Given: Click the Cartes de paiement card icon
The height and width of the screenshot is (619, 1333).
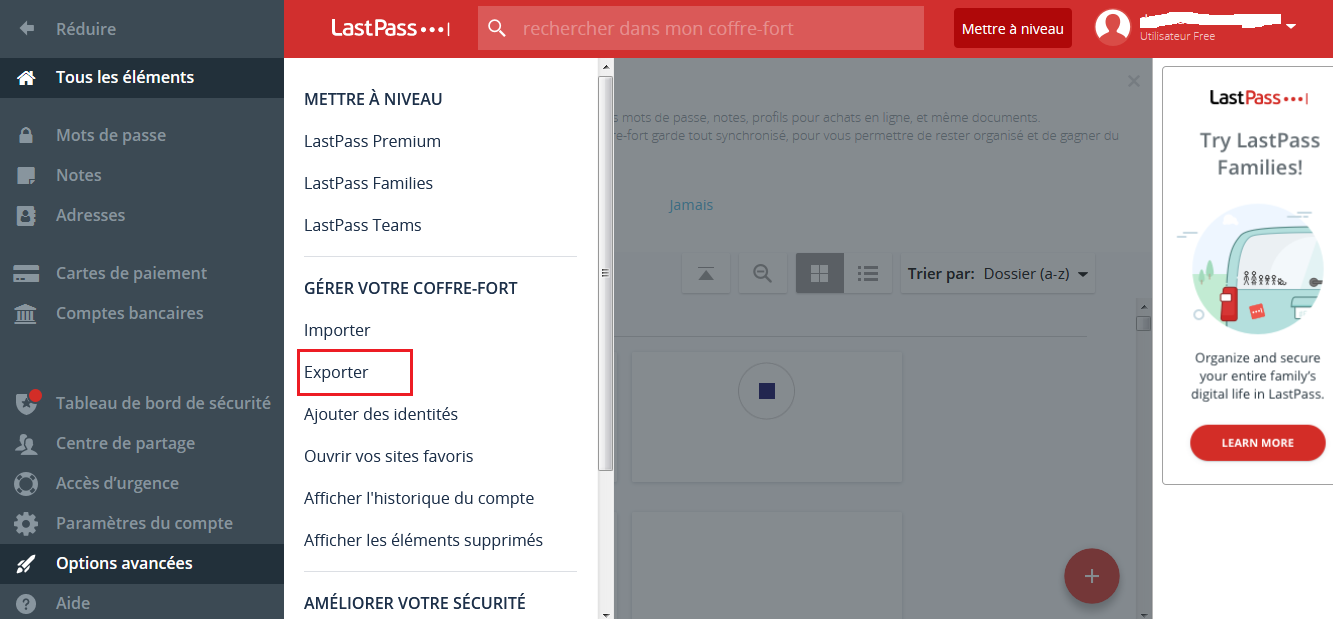Looking at the screenshot, I should [26, 273].
